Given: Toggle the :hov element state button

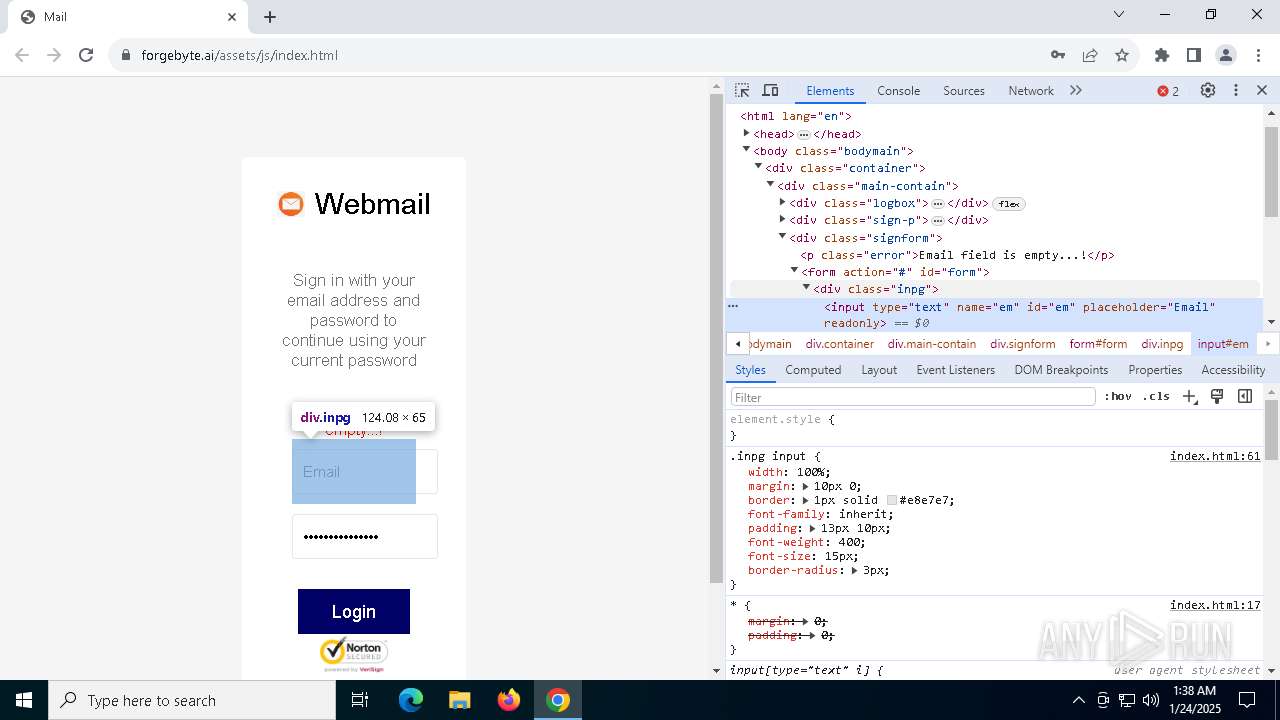Looking at the screenshot, I should [x=1117, y=396].
